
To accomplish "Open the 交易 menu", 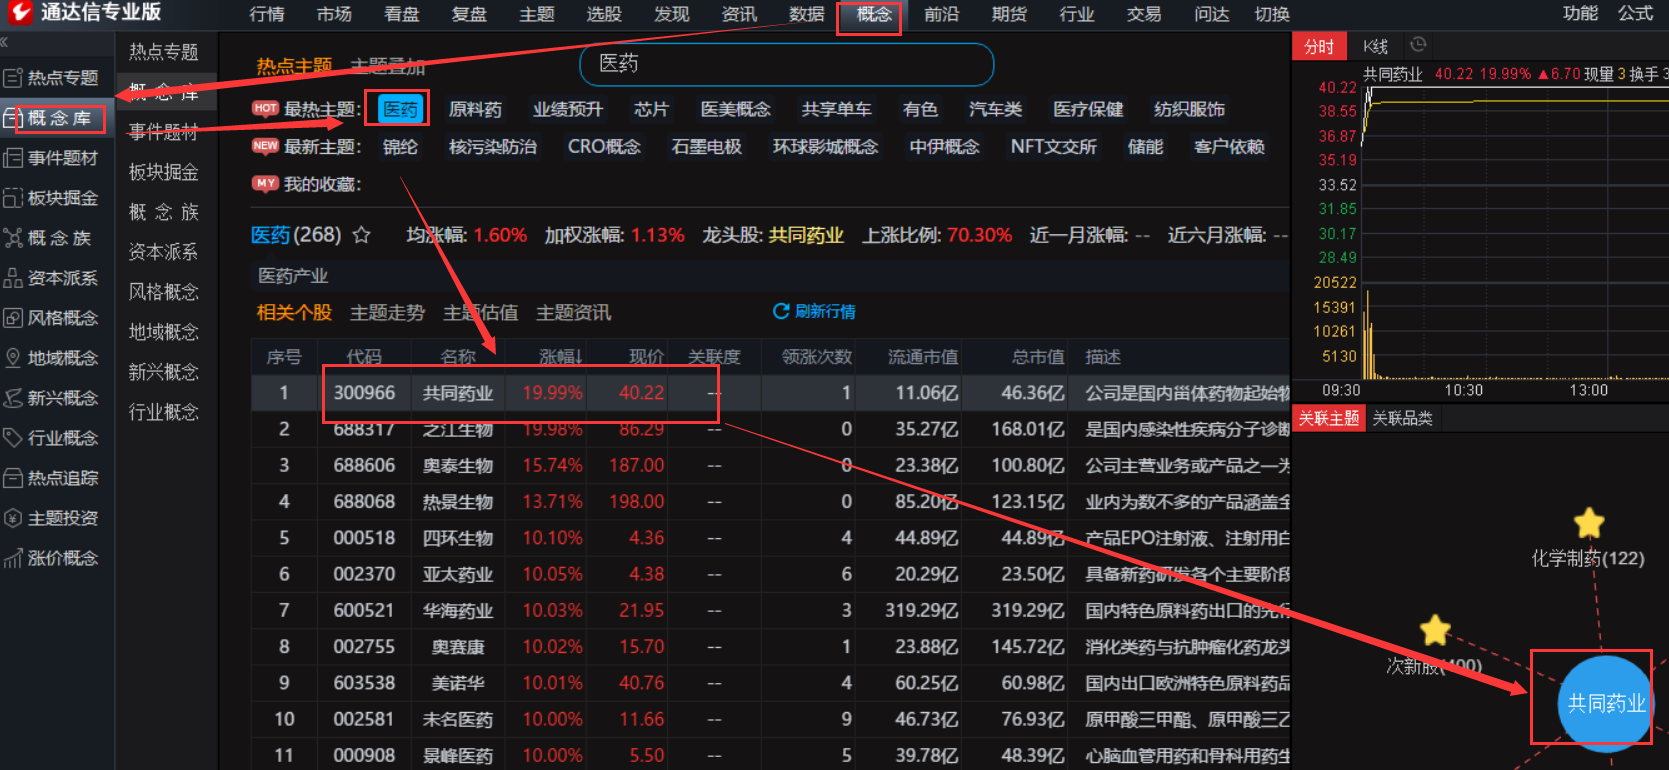I will click(1144, 14).
